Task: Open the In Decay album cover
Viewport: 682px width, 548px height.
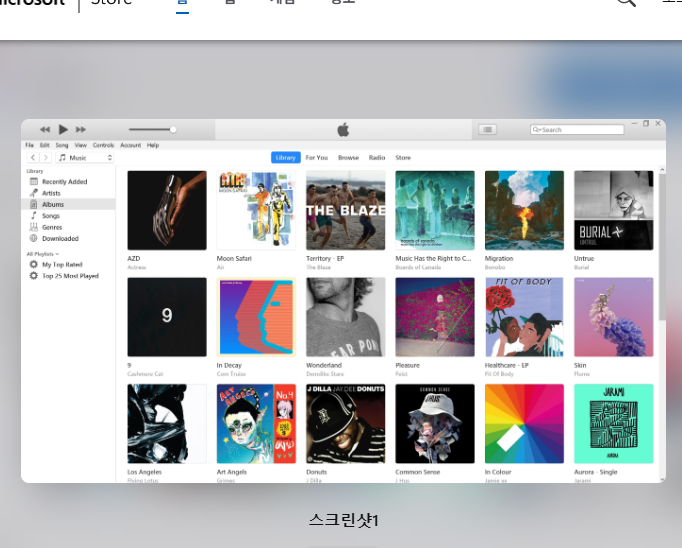Action: [x=256, y=317]
